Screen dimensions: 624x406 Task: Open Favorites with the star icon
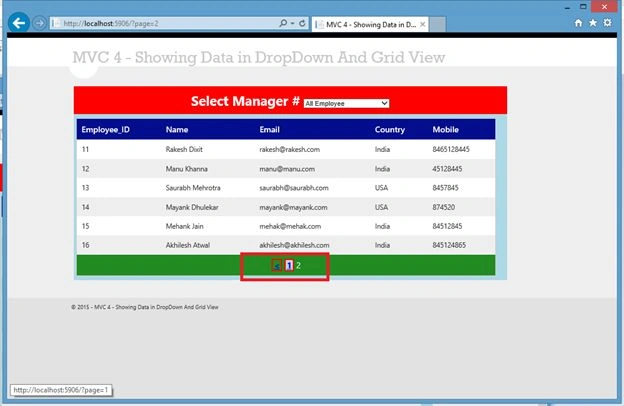click(593, 23)
